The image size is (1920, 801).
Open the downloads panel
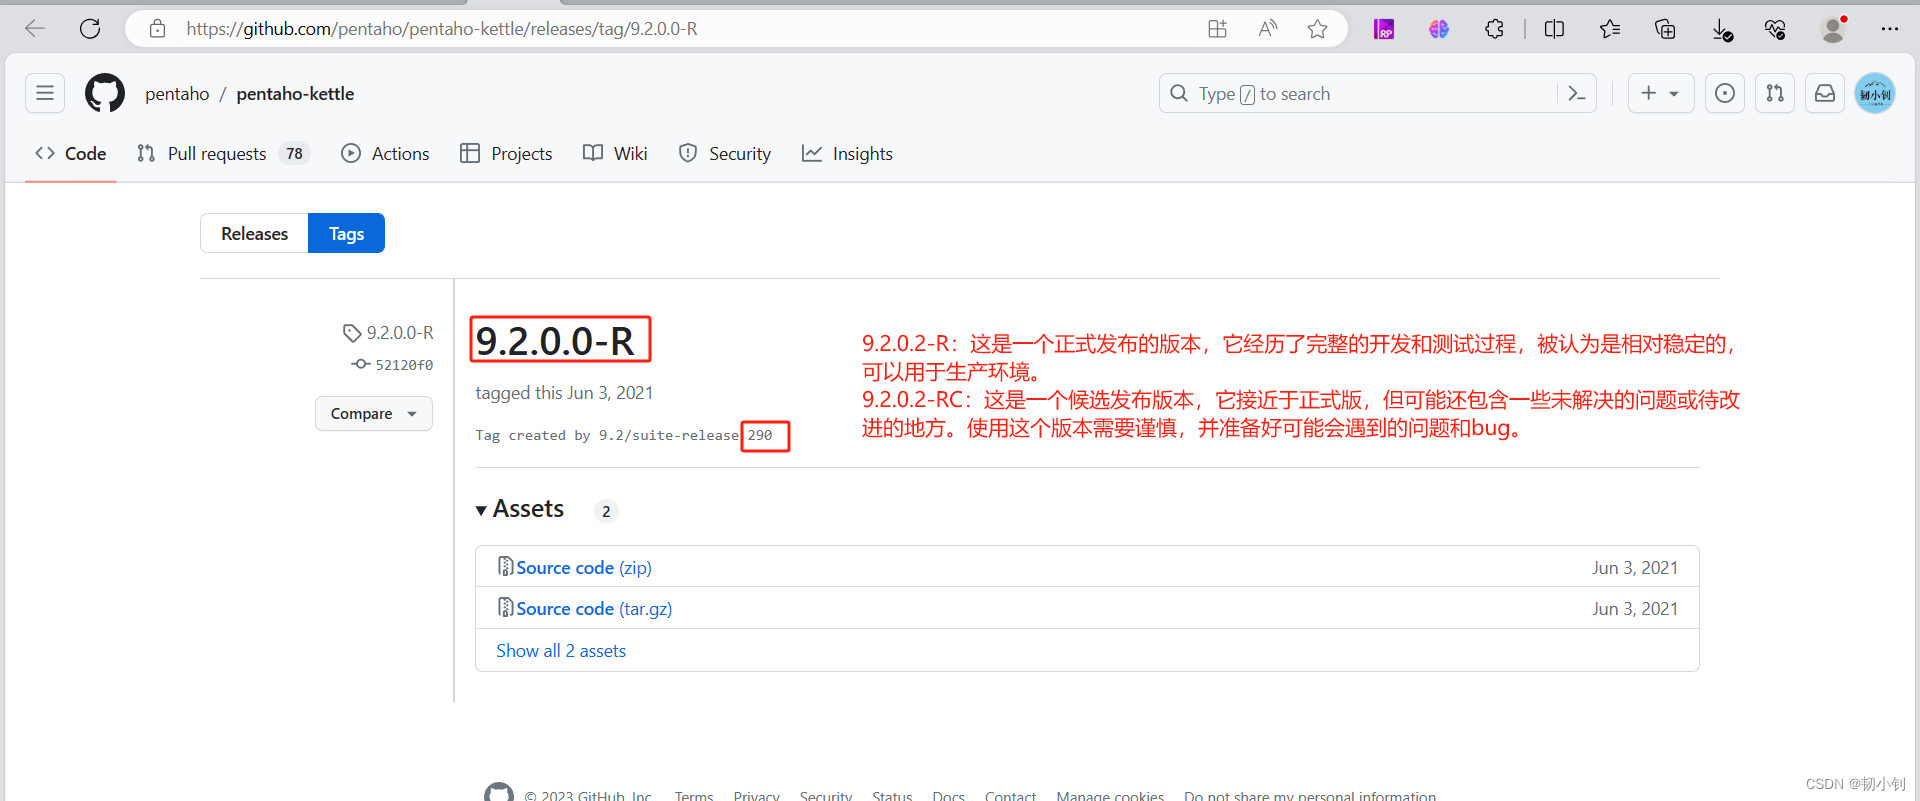[x=1721, y=29]
